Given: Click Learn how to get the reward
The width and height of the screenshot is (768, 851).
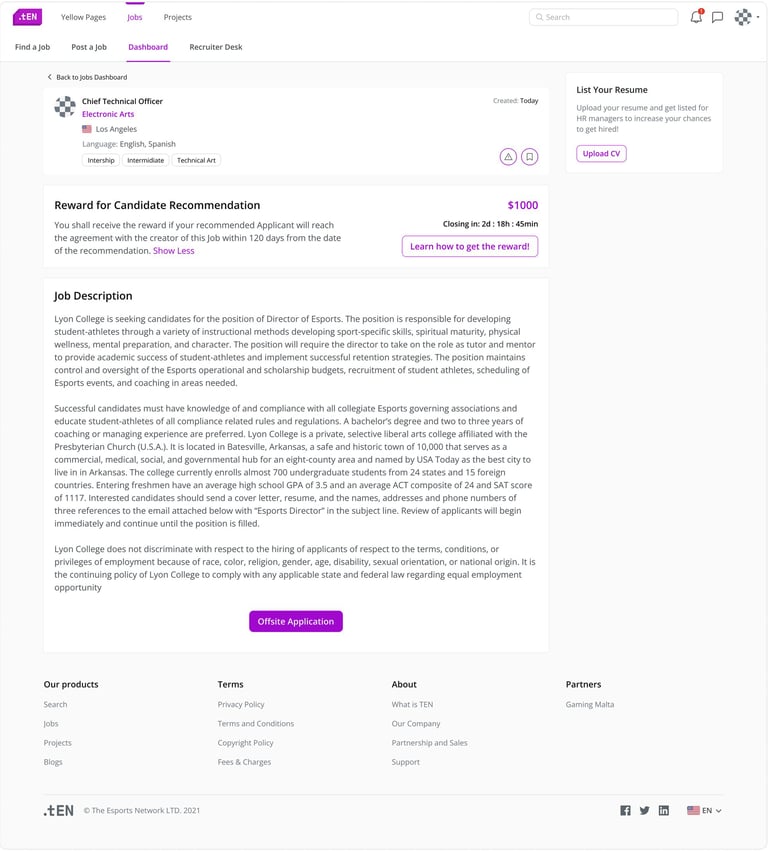Looking at the screenshot, I should point(469,246).
